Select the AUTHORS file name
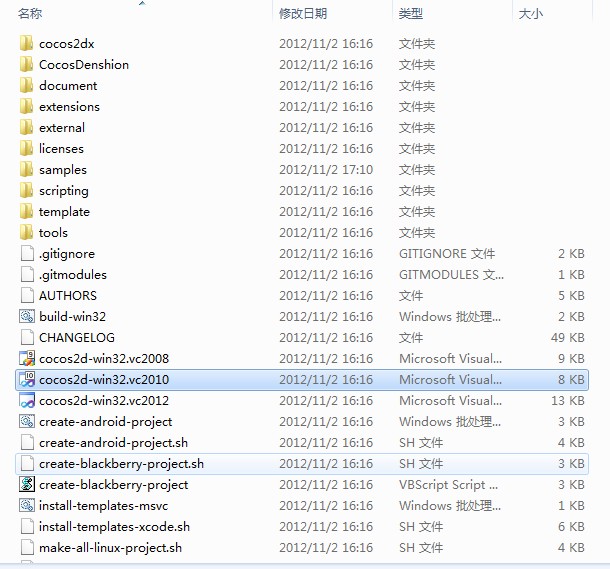 tap(68, 296)
